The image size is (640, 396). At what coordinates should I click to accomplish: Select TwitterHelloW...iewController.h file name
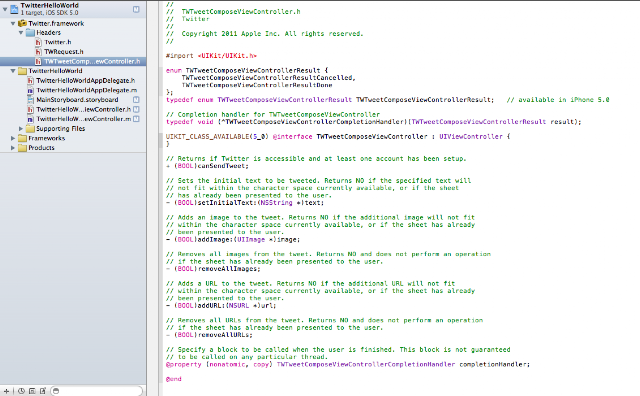tap(83, 109)
